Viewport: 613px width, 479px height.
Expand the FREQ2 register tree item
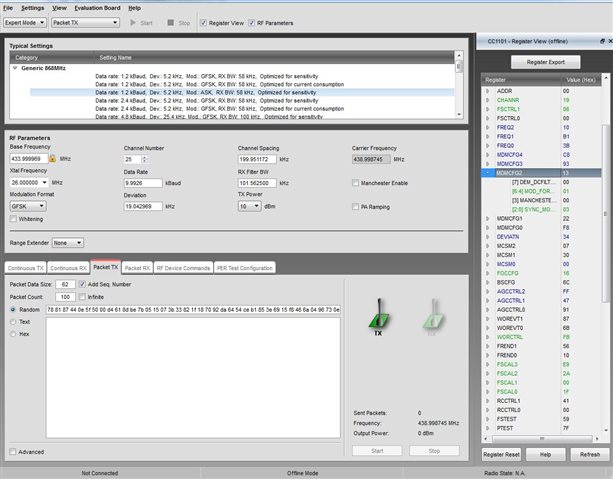(488, 127)
